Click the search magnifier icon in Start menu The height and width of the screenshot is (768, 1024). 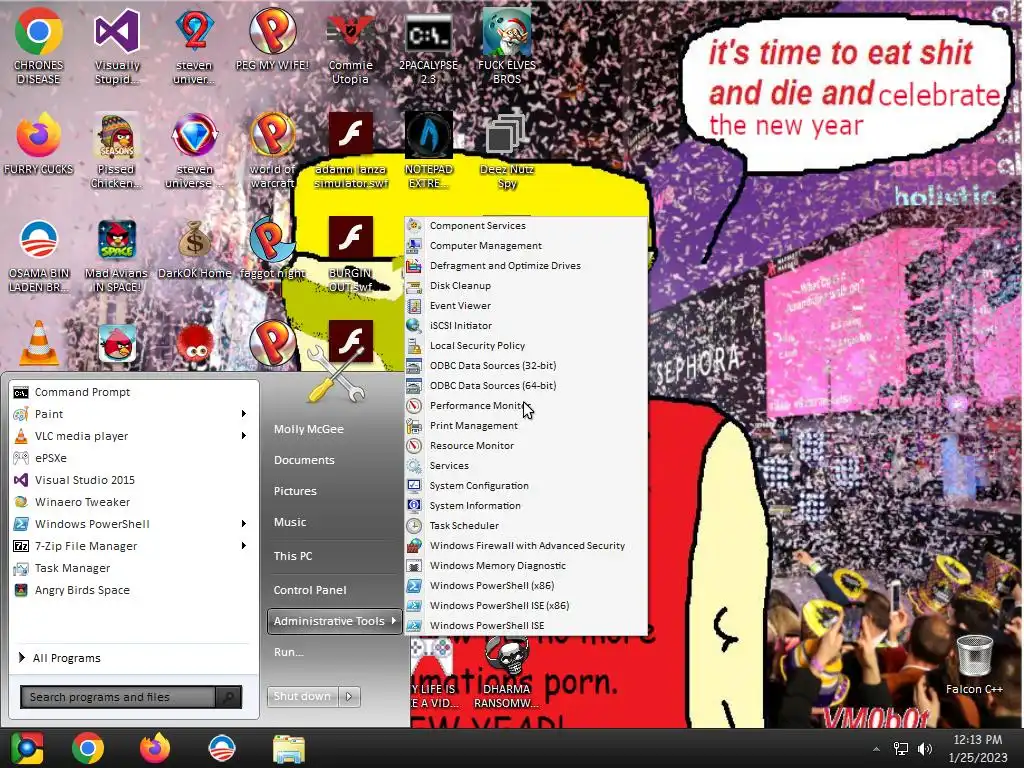[229, 697]
